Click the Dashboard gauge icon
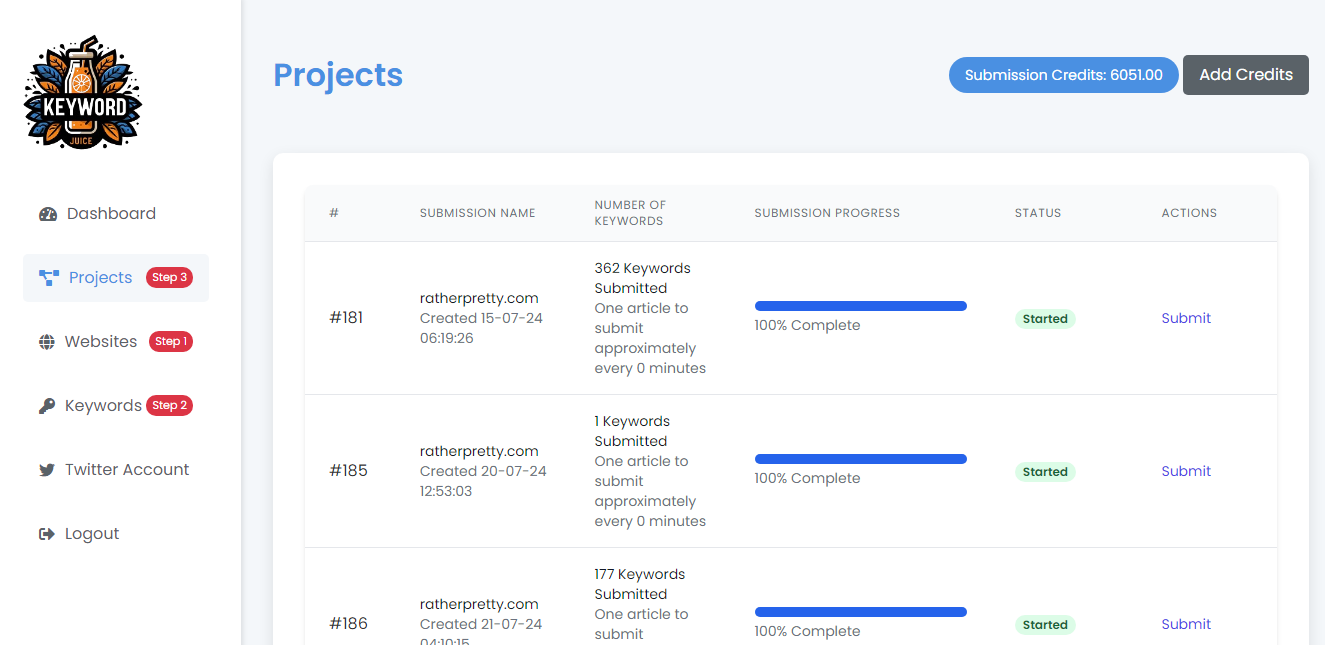The height and width of the screenshot is (645, 1325). pyautogui.click(x=48, y=214)
